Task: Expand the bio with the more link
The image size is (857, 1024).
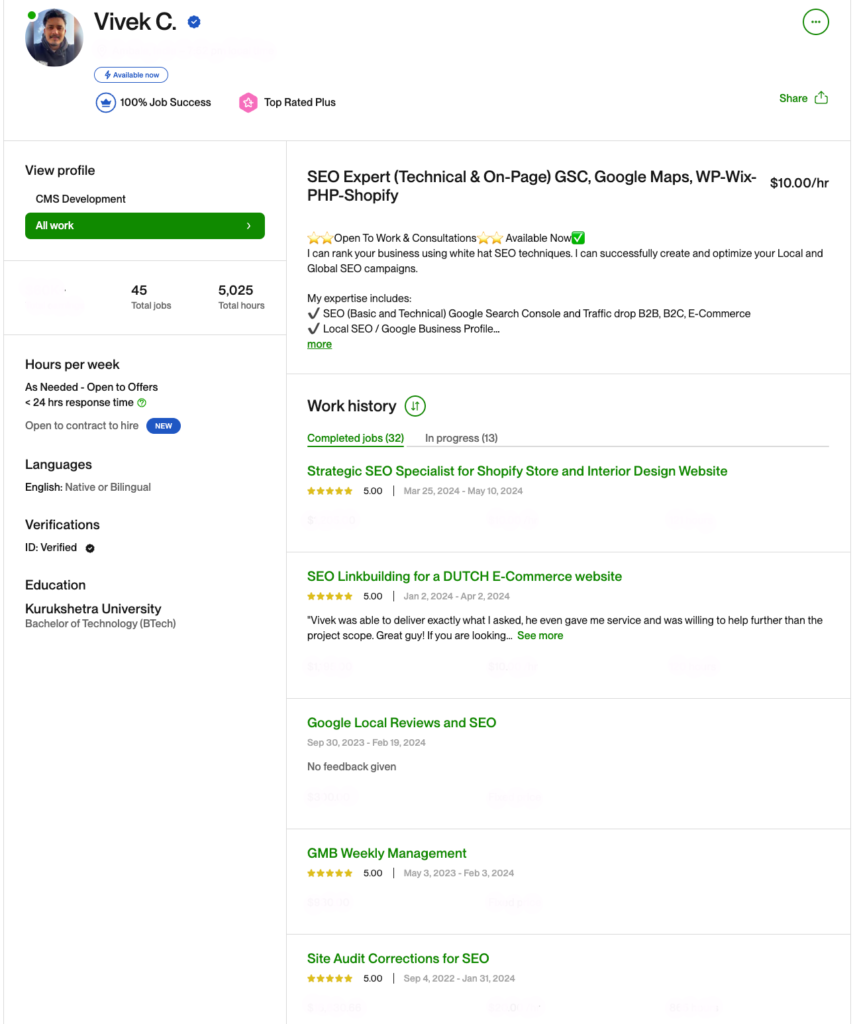Action: point(319,344)
